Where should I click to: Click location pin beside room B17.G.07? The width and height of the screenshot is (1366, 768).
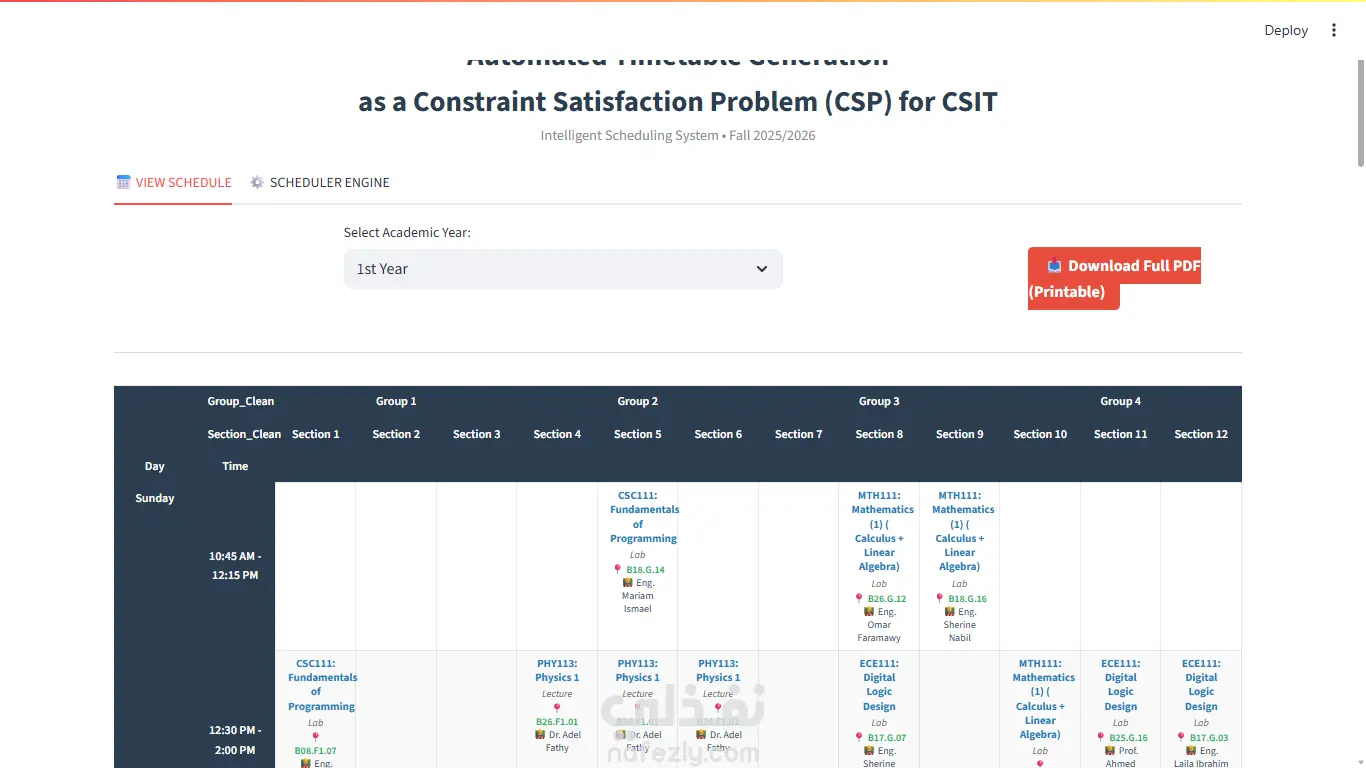tap(858, 737)
